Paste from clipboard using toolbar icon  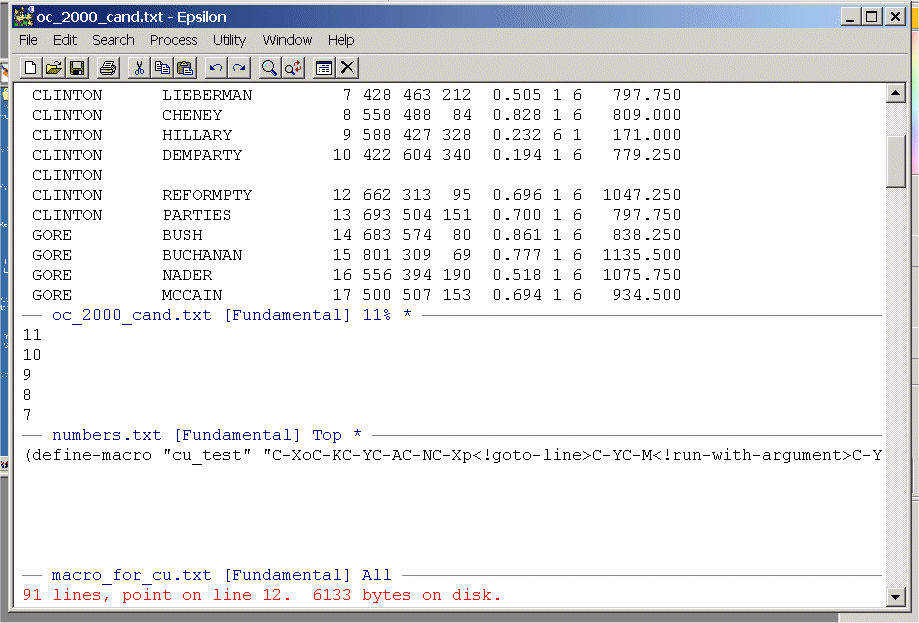click(x=185, y=68)
